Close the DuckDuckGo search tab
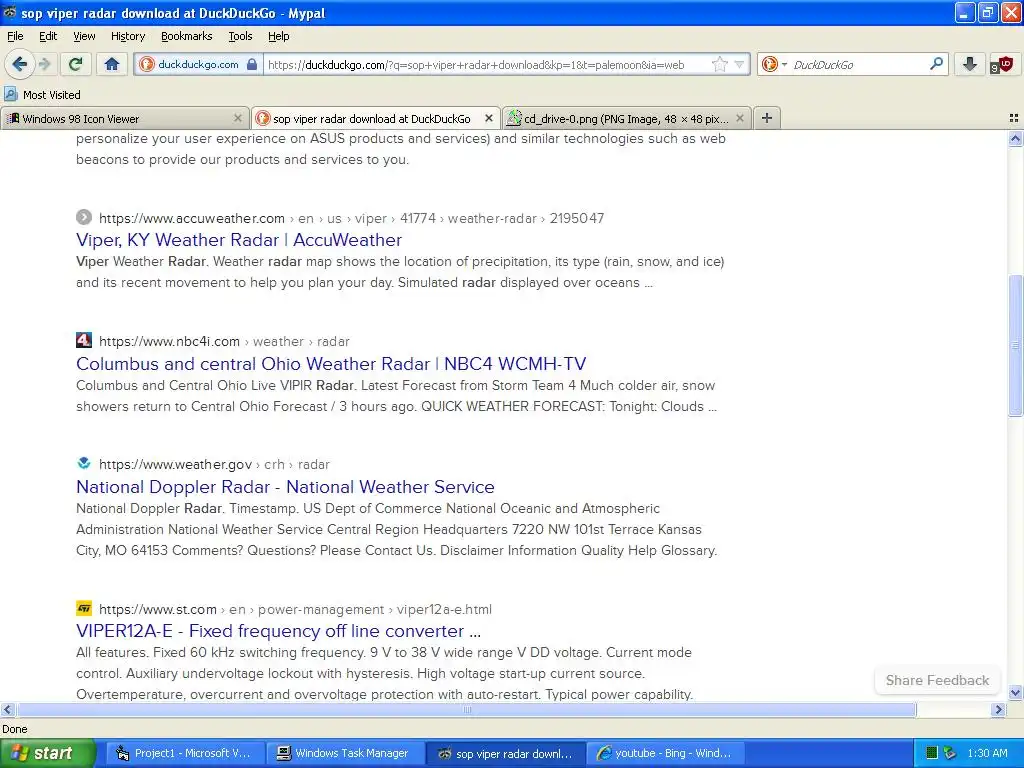The height and width of the screenshot is (768, 1024). (x=488, y=118)
